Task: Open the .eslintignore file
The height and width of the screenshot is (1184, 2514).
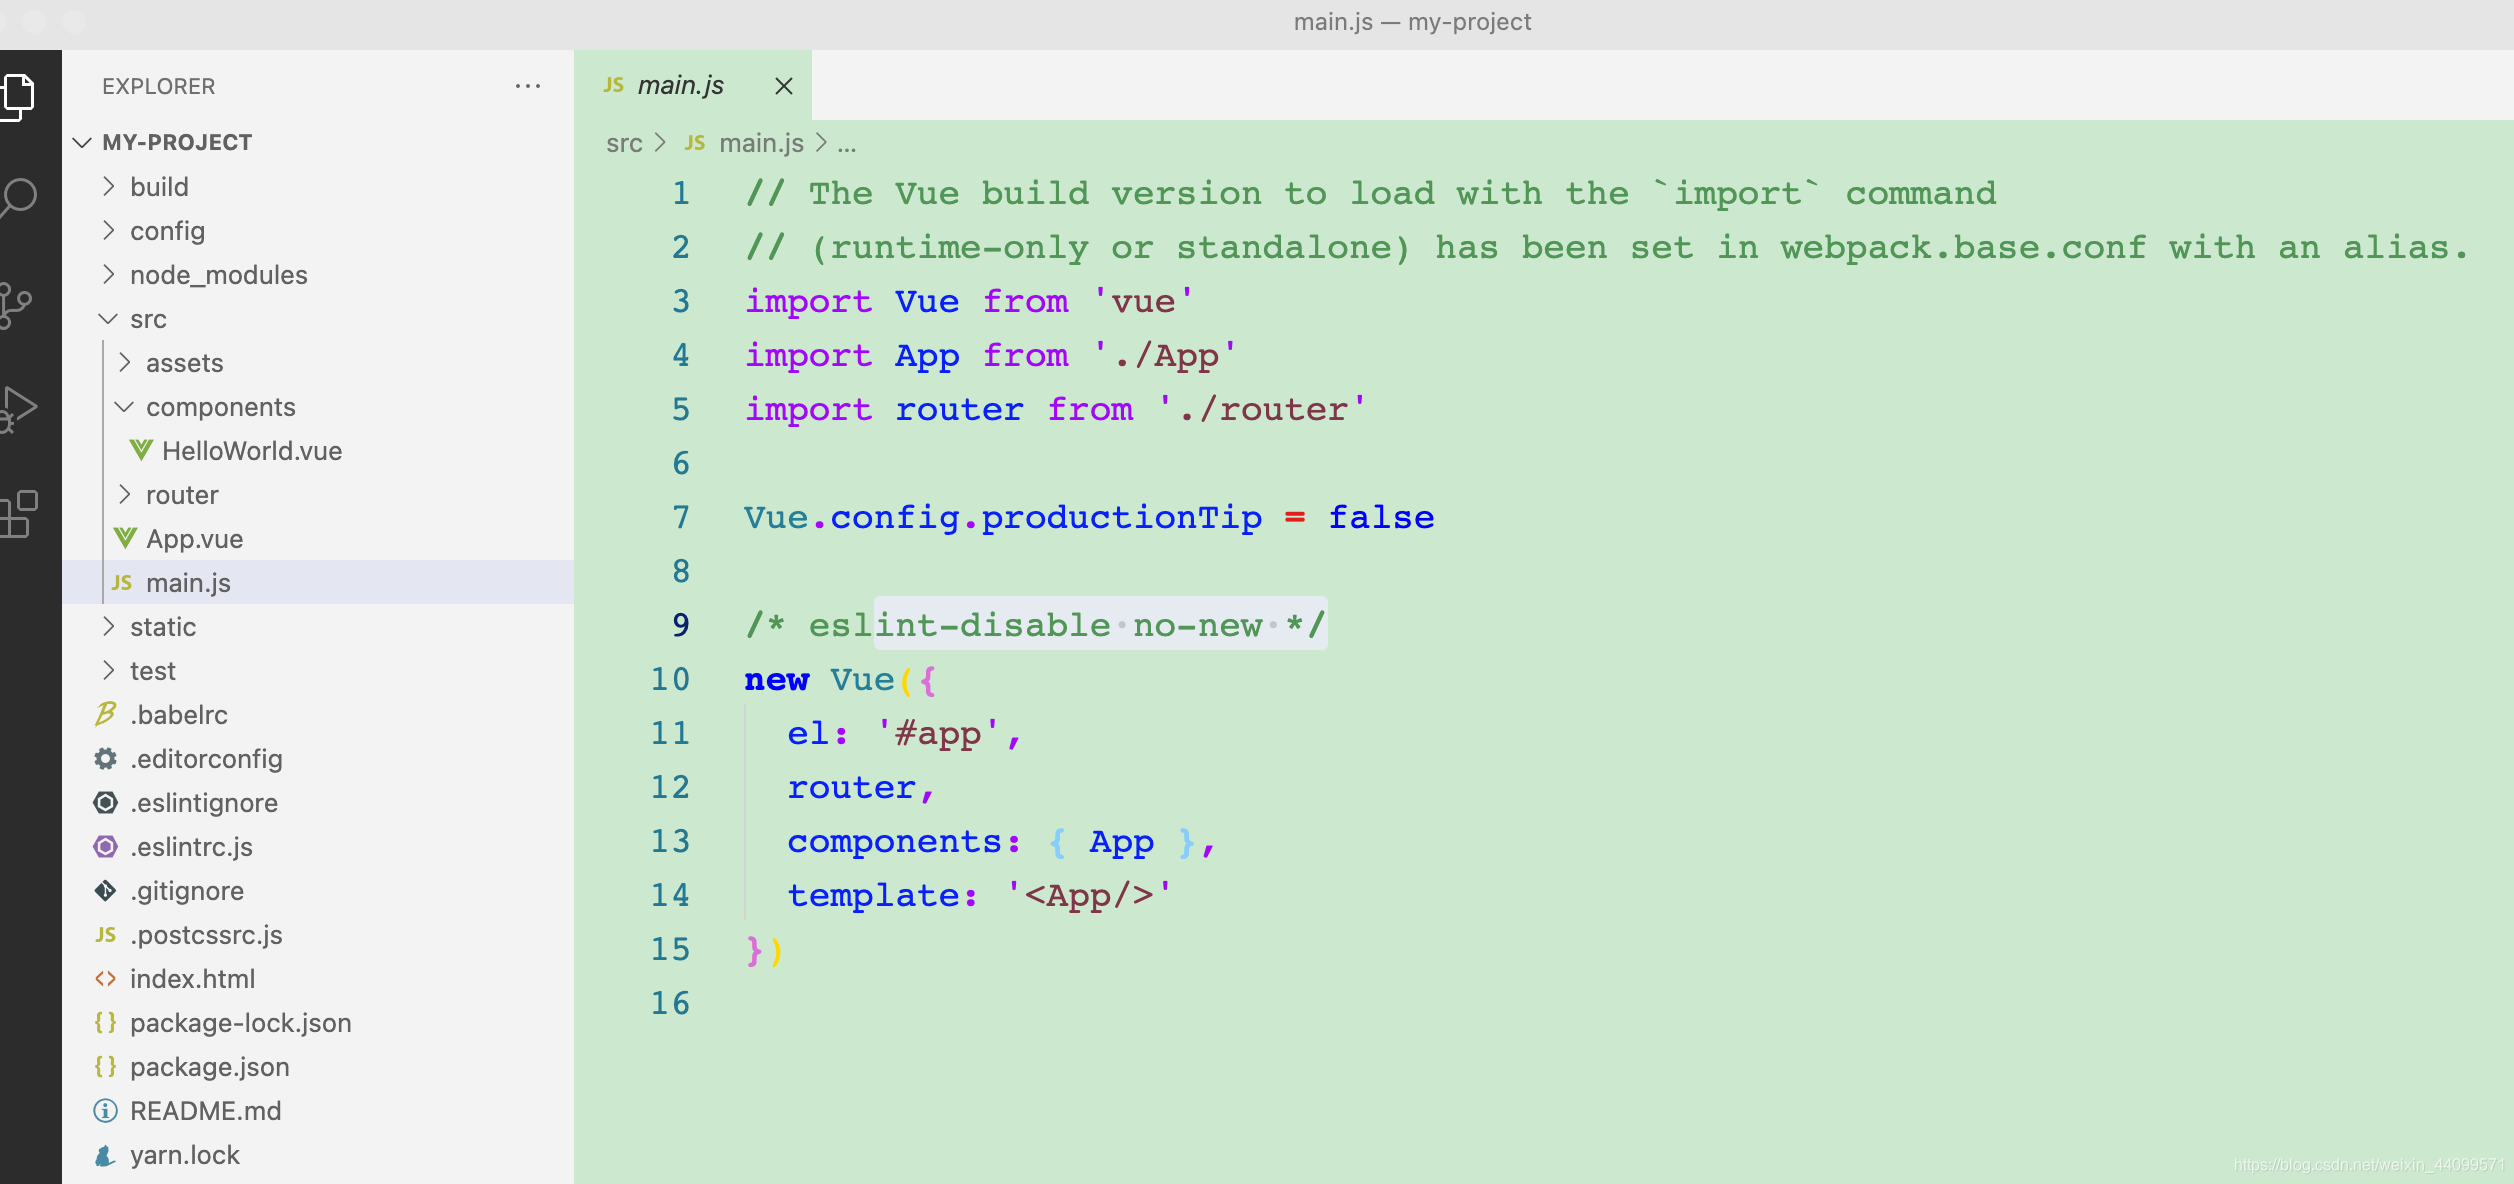Action: [318, 803]
